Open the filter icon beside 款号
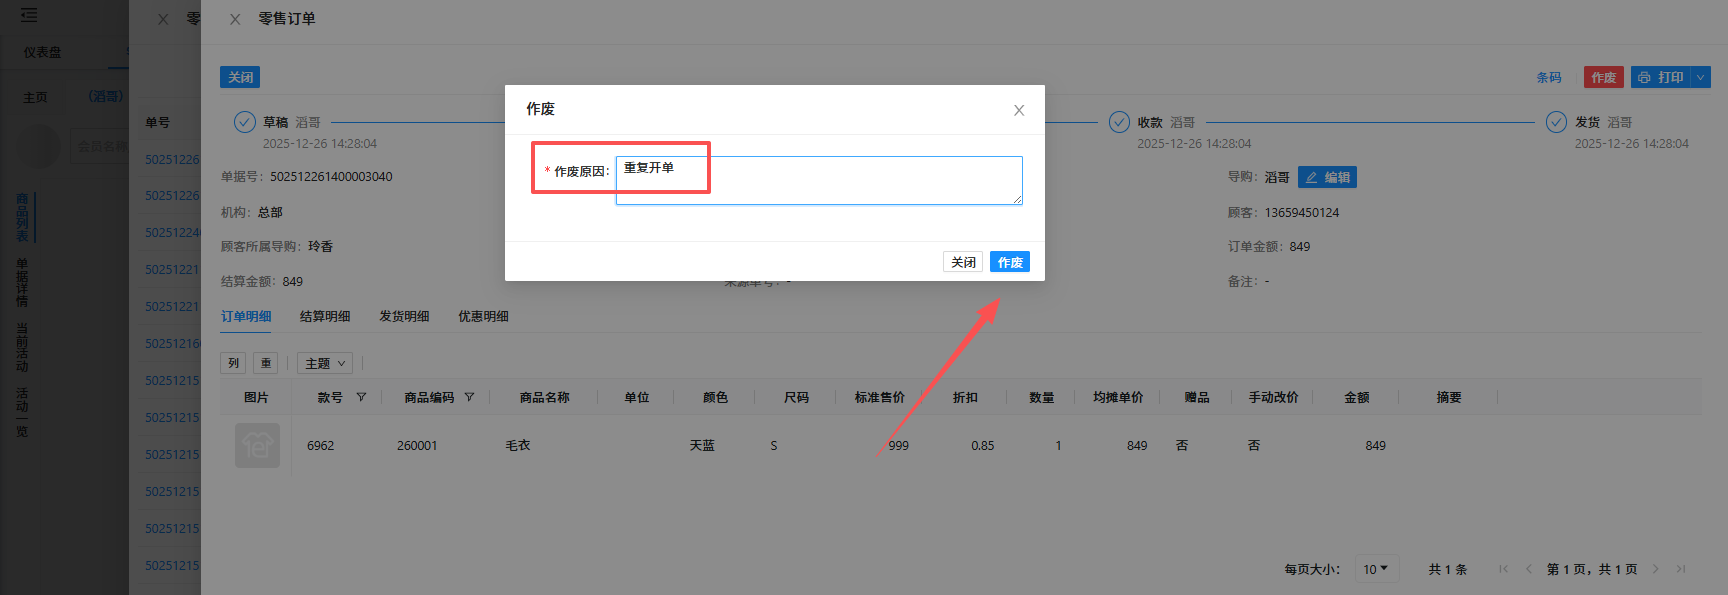This screenshot has height=595, width=1728. click(x=361, y=397)
